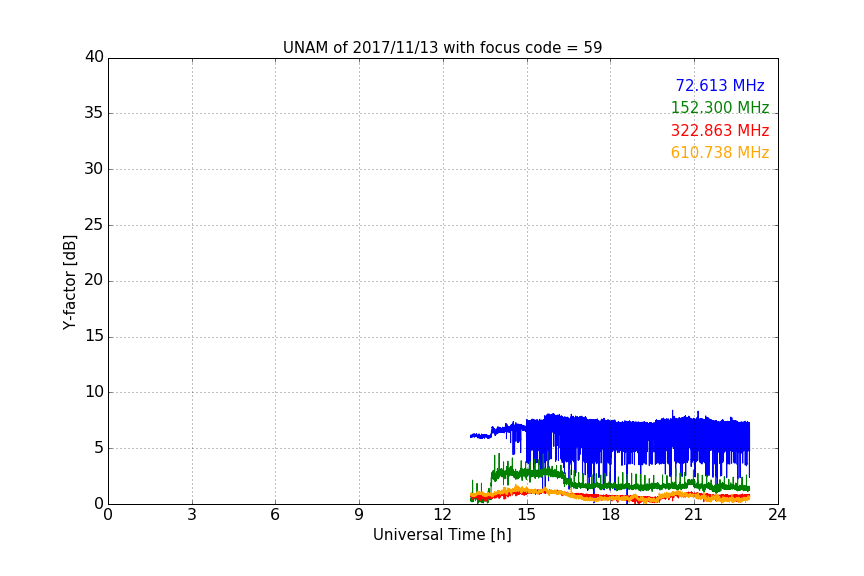Select the green 152.300 MHz legend label

point(720,107)
